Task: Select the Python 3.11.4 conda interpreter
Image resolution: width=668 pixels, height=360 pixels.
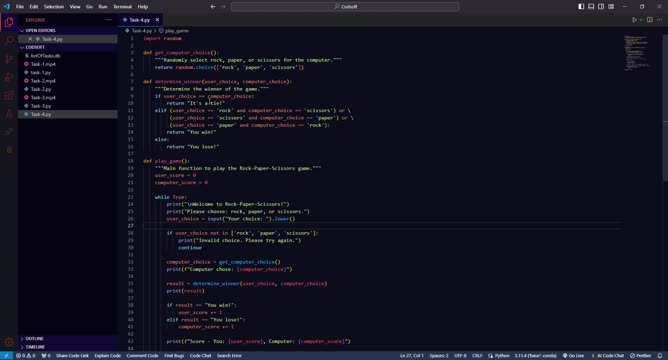Action: tap(536, 356)
